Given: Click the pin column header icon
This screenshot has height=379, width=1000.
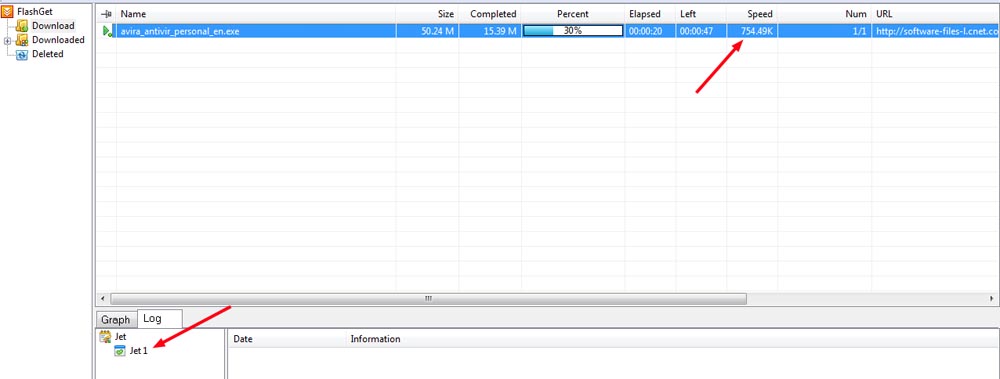Looking at the screenshot, I should pos(107,13).
